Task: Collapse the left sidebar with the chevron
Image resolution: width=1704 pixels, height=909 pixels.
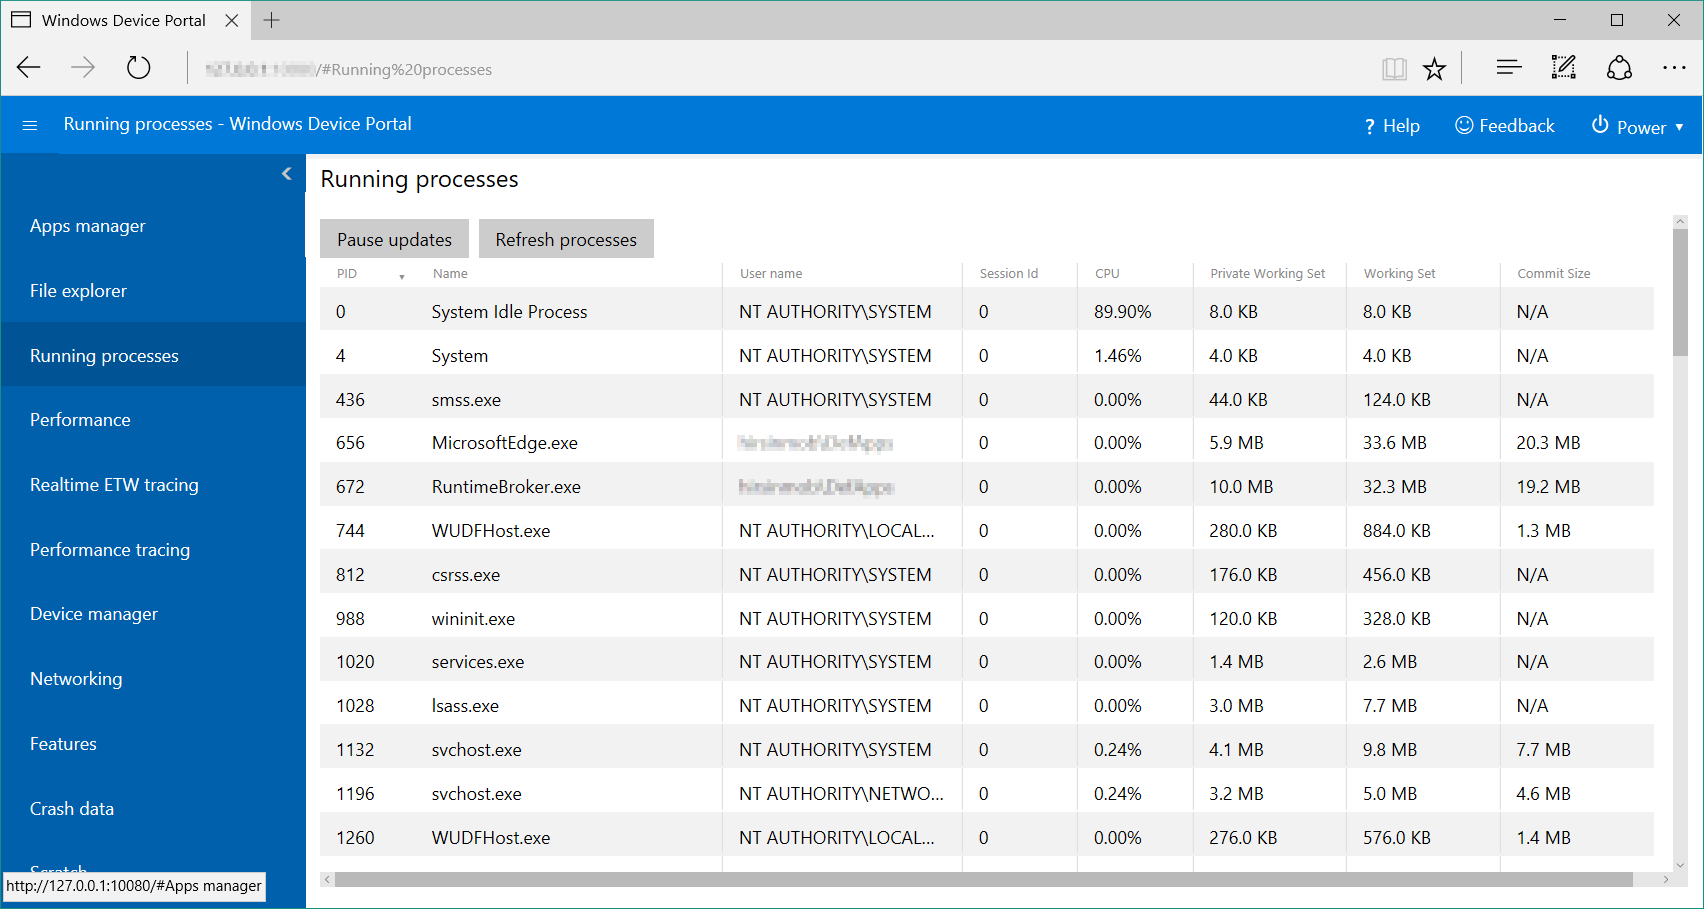Action: pos(287,173)
